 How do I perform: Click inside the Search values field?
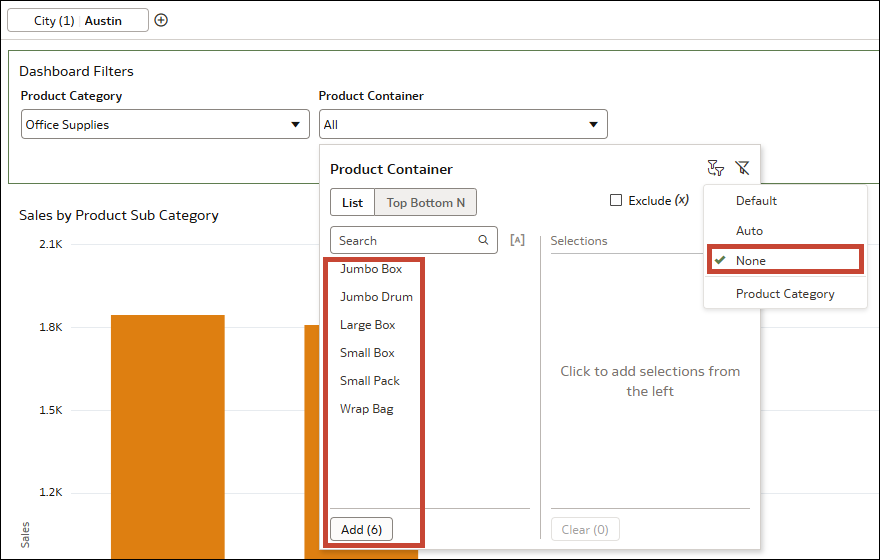[x=405, y=240]
